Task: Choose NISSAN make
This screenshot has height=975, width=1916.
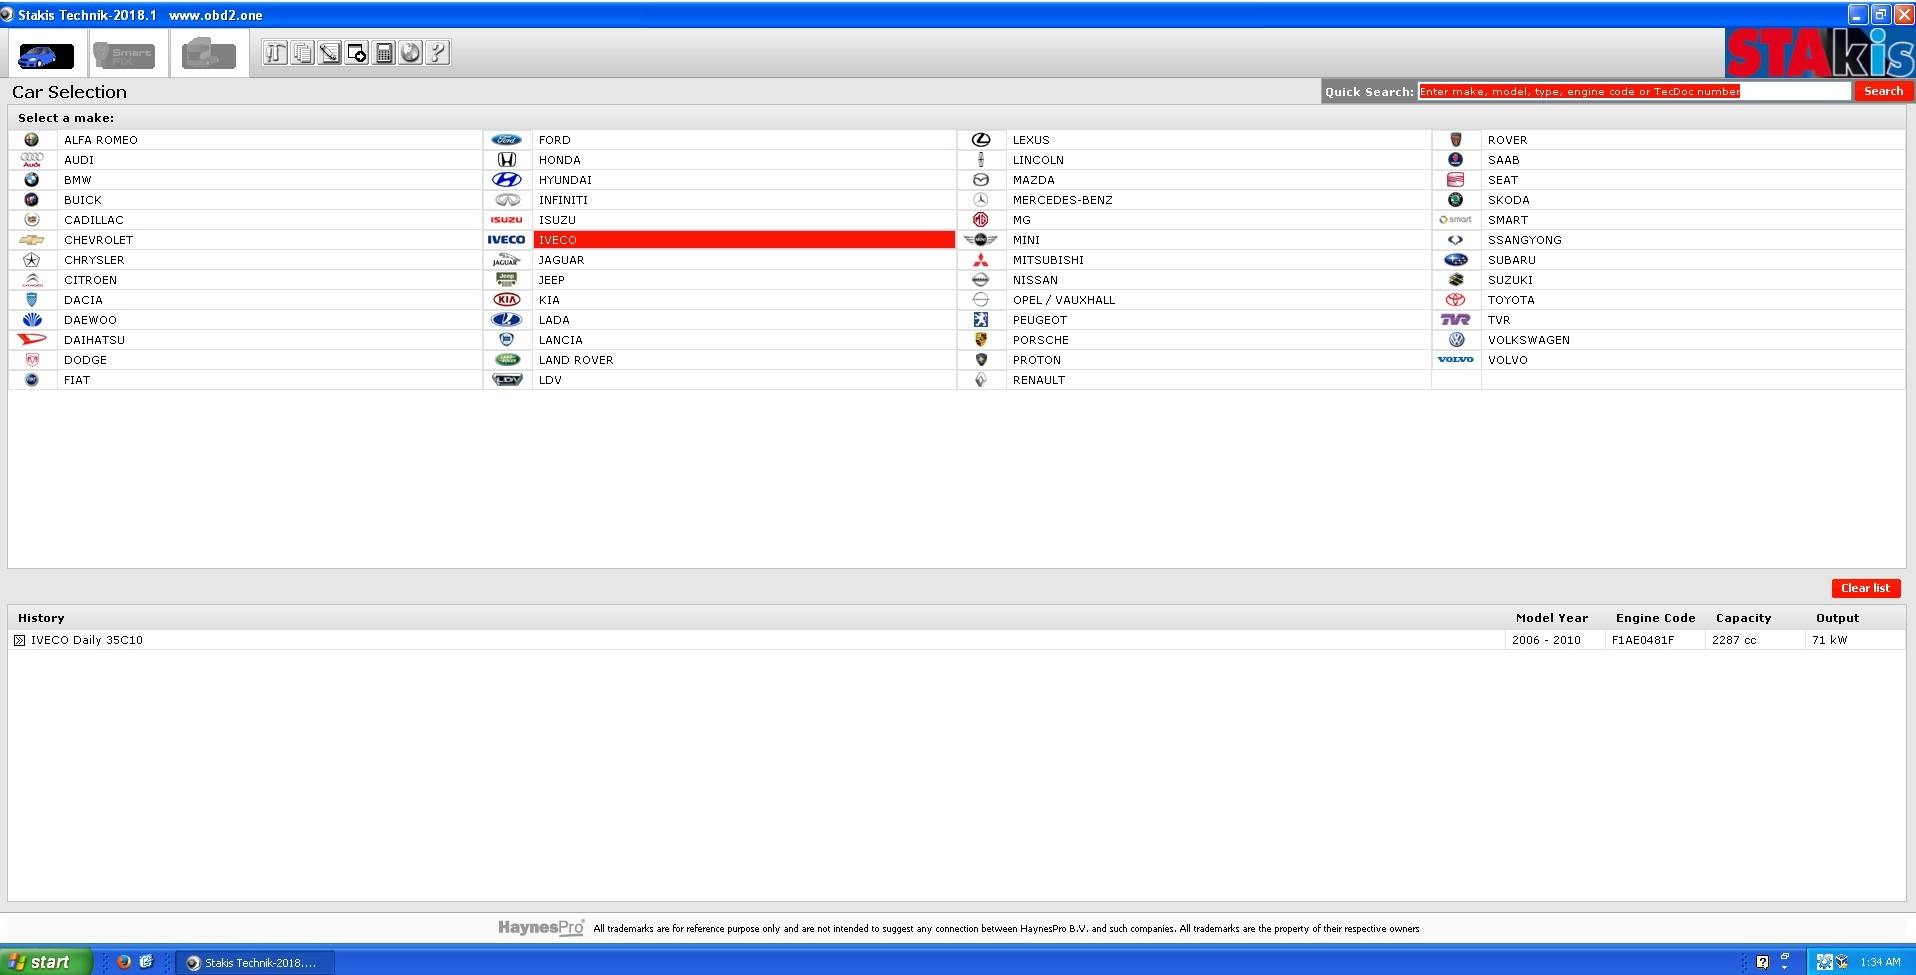Action: coord(1035,280)
